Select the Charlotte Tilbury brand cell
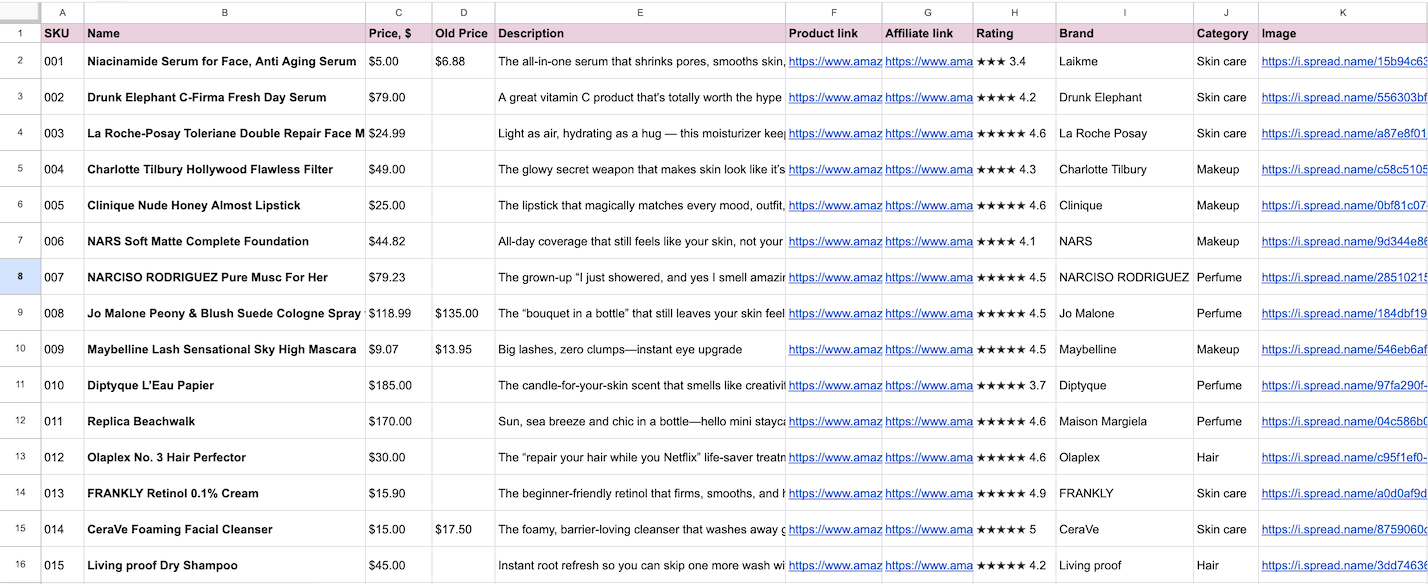This screenshot has height=584, width=1428. [x=1124, y=169]
